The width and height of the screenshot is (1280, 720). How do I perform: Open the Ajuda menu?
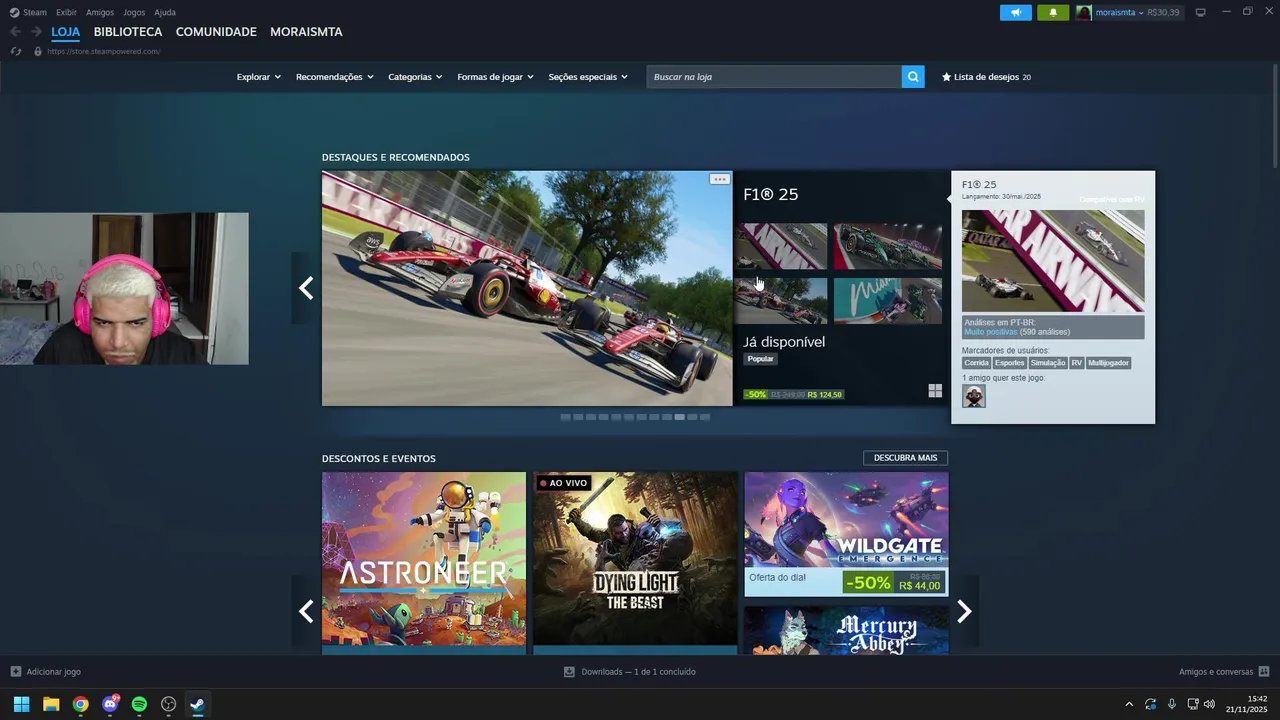coord(165,13)
